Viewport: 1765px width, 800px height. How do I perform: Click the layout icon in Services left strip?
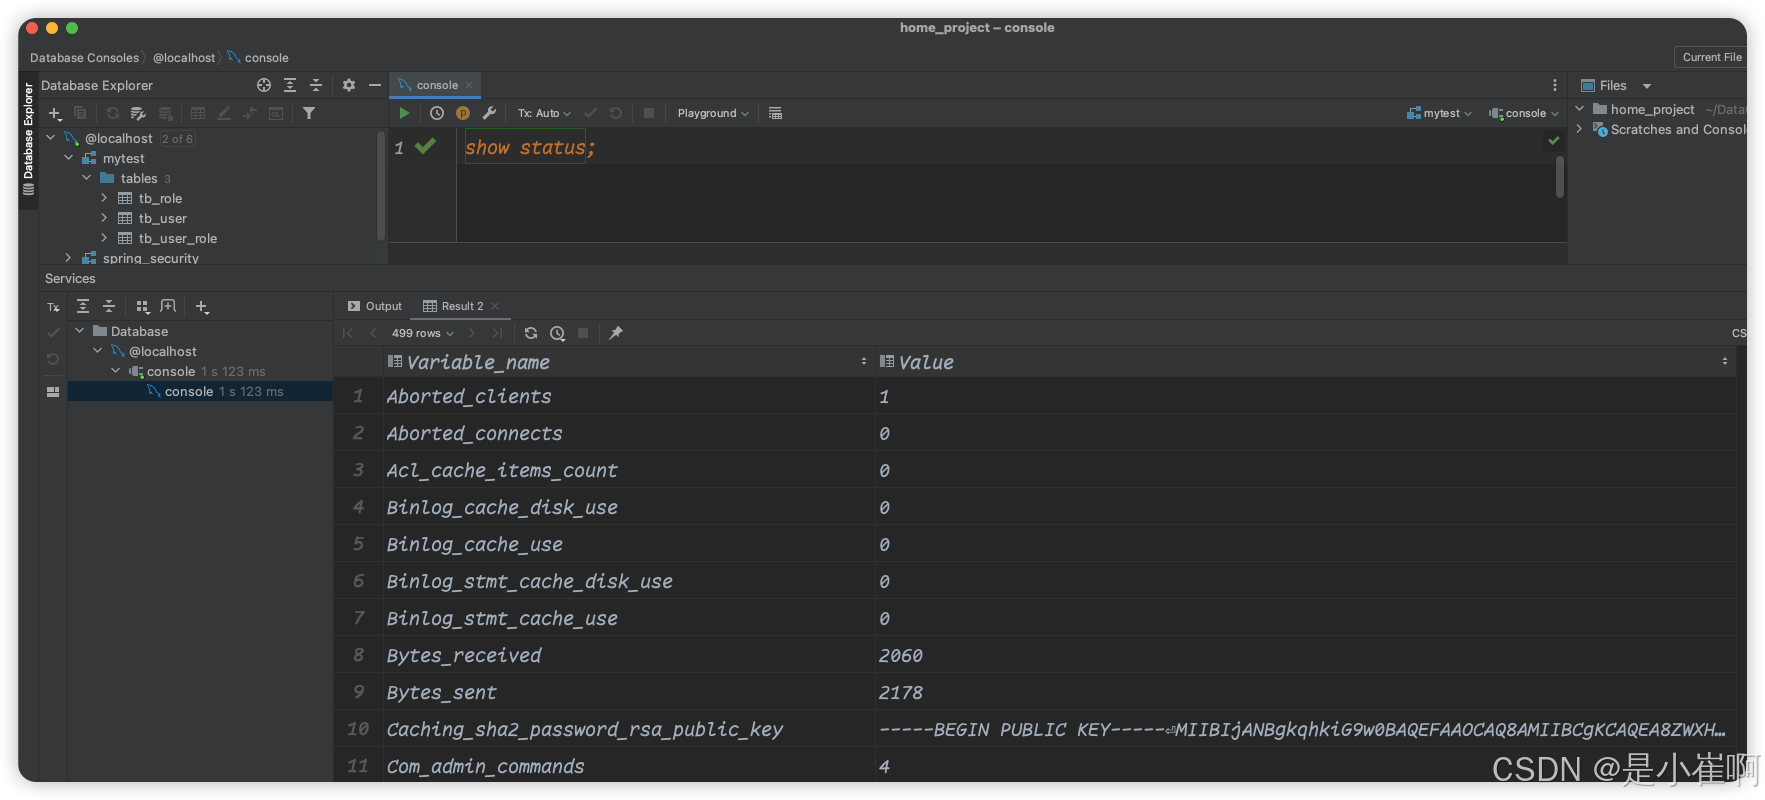tap(53, 392)
